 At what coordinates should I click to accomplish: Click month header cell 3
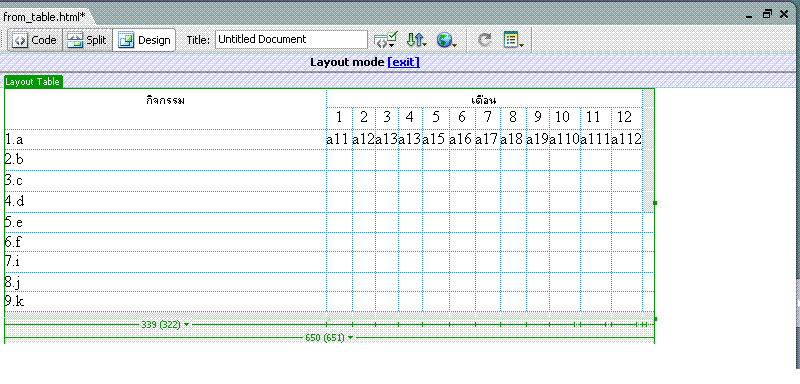click(x=387, y=118)
